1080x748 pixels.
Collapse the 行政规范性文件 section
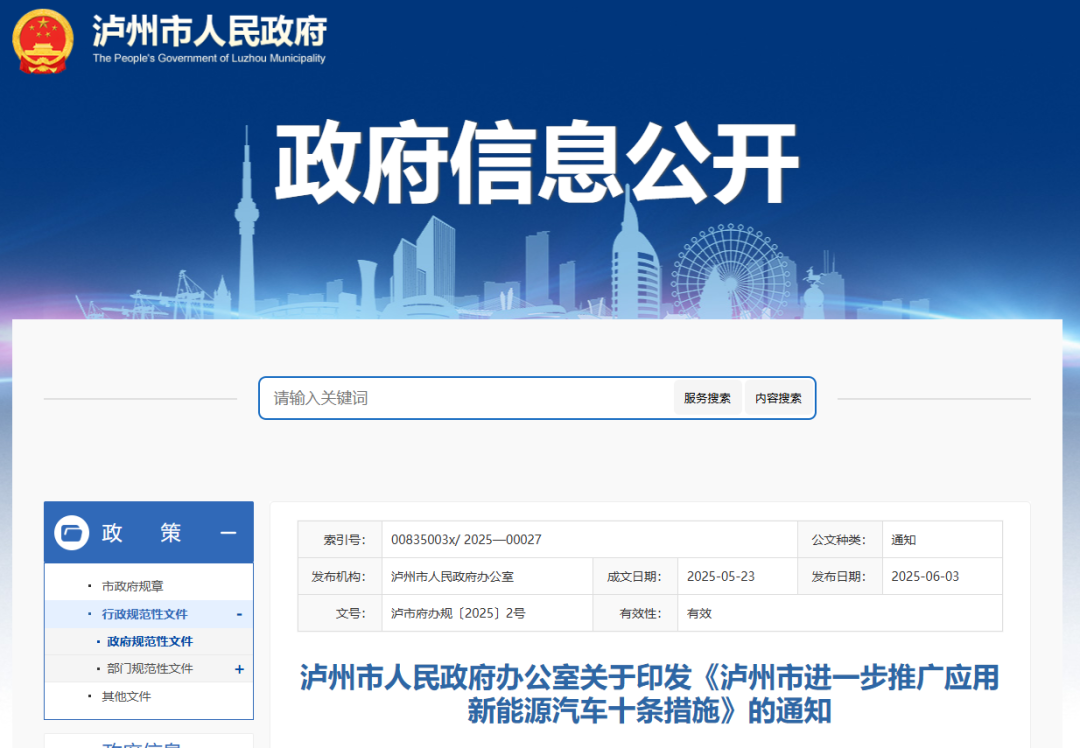click(239, 614)
